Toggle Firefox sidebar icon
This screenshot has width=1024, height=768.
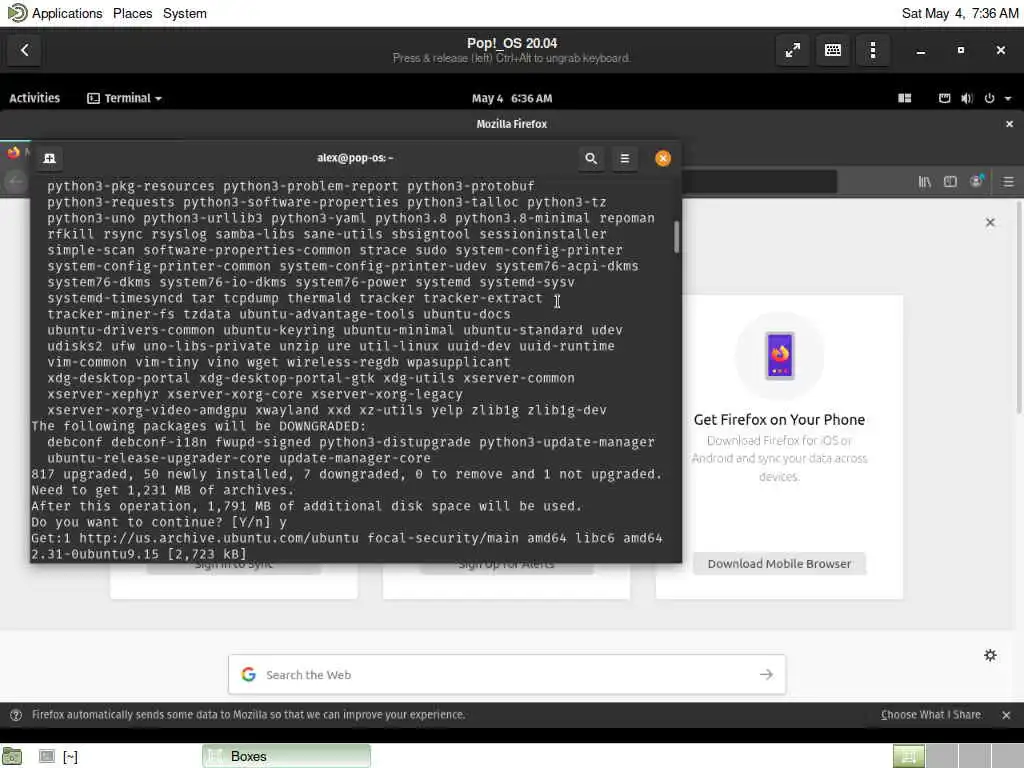(950, 182)
